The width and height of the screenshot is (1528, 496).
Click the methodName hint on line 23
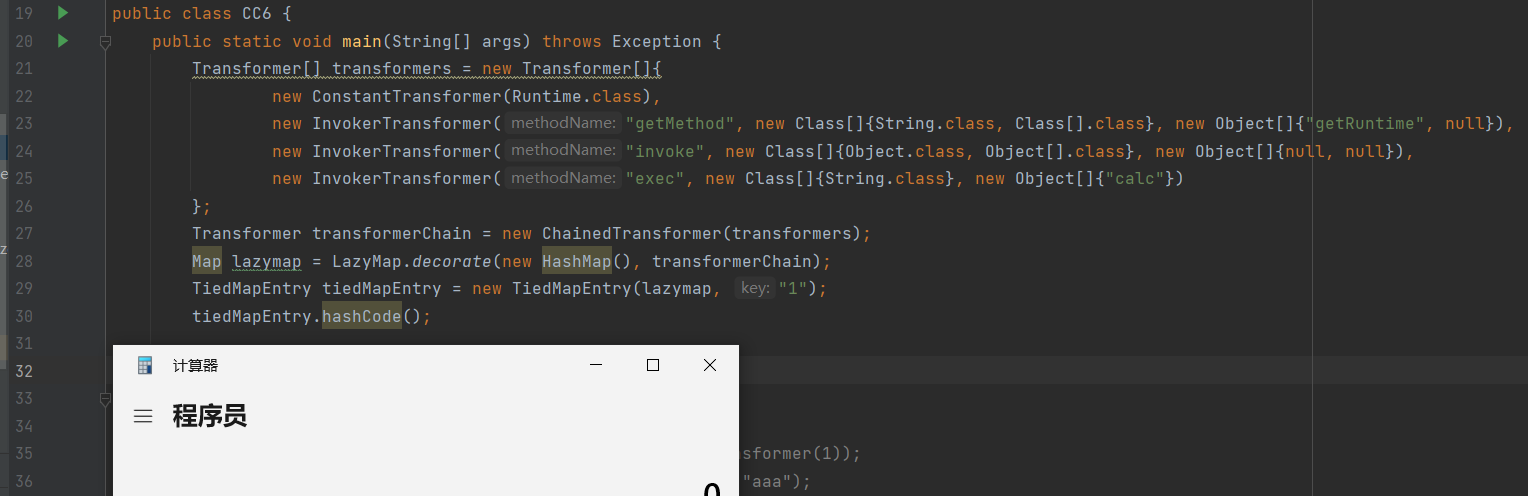coord(562,123)
